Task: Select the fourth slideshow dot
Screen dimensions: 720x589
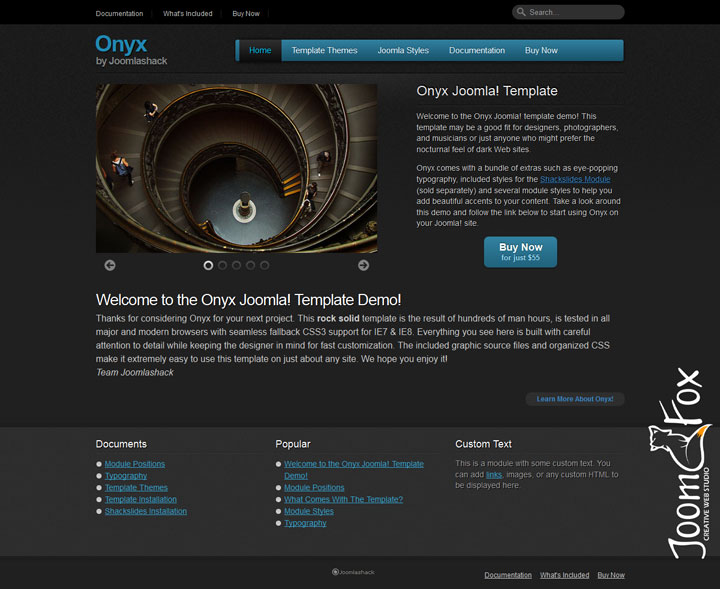Action: (250, 265)
